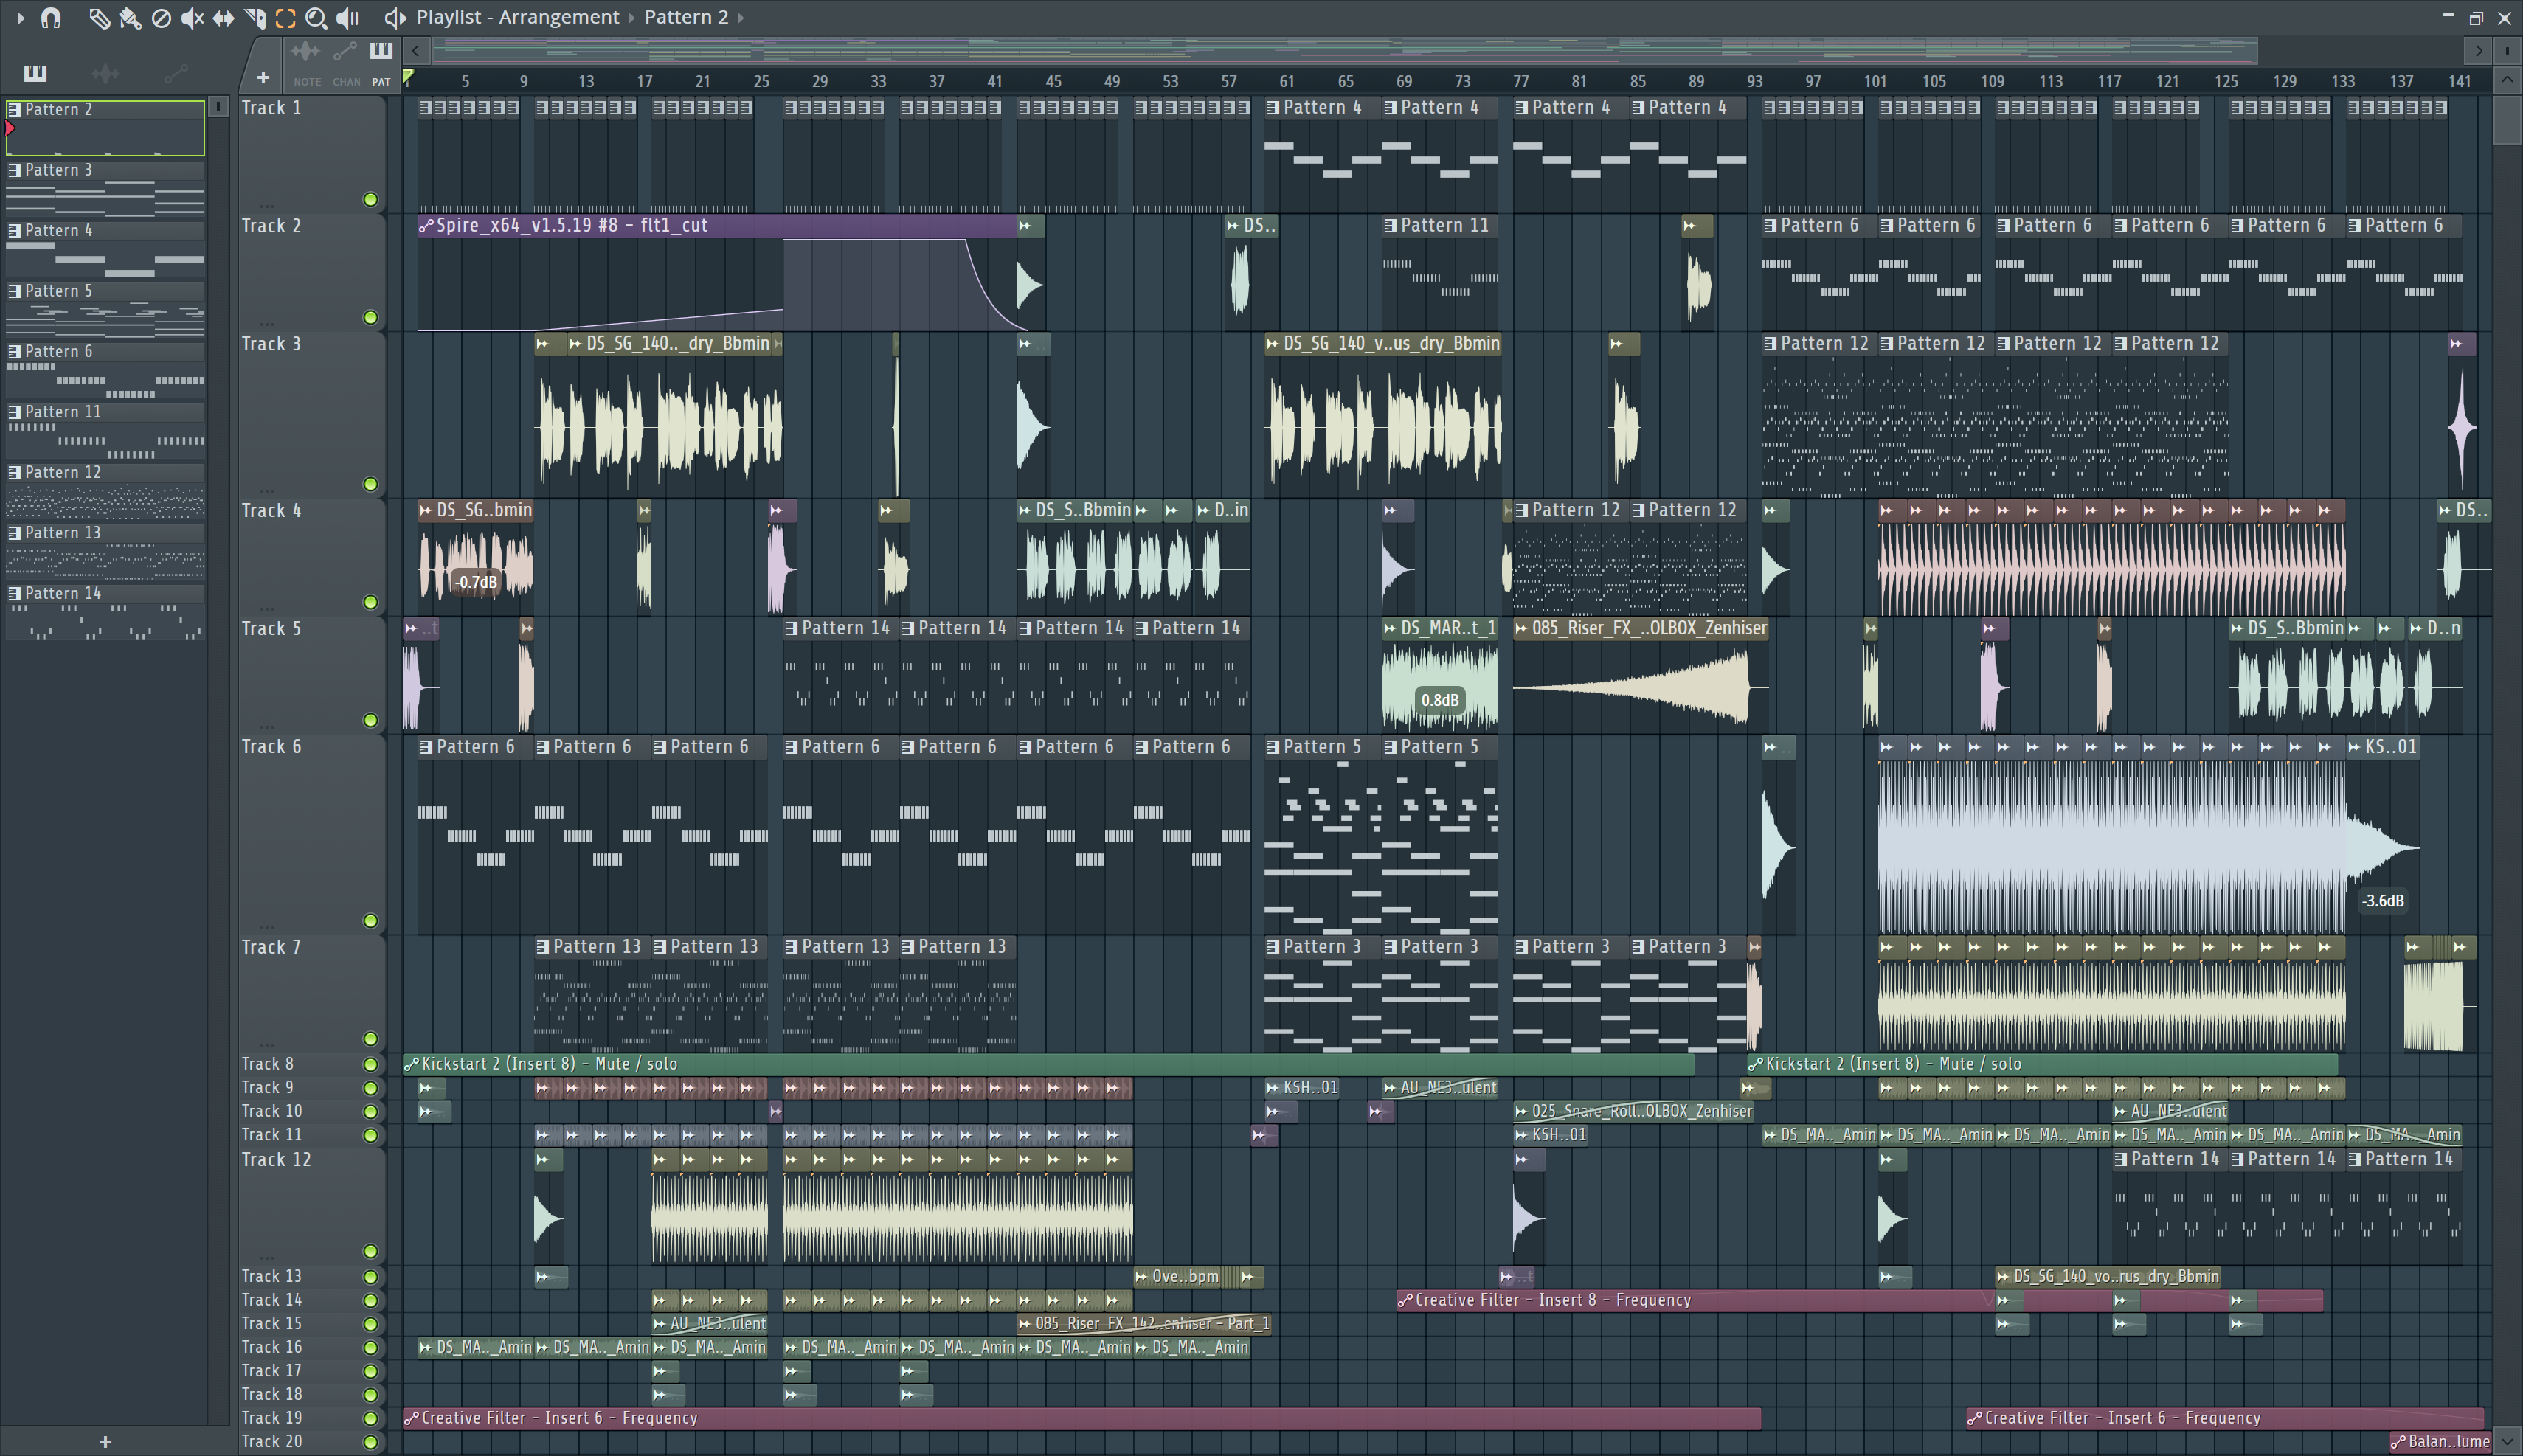
Task: Mute Track 8 with its green LED
Action: (370, 1064)
